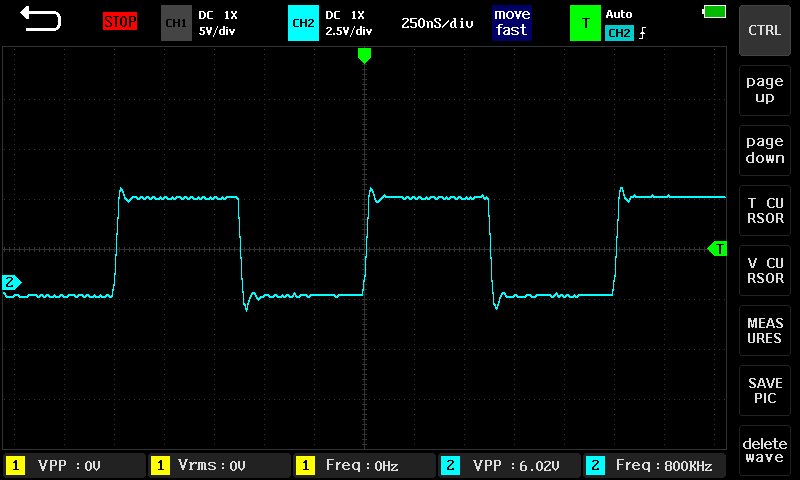Select the green trigger position marker at top
Screen dimensions: 800x480
(x=364, y=56)
